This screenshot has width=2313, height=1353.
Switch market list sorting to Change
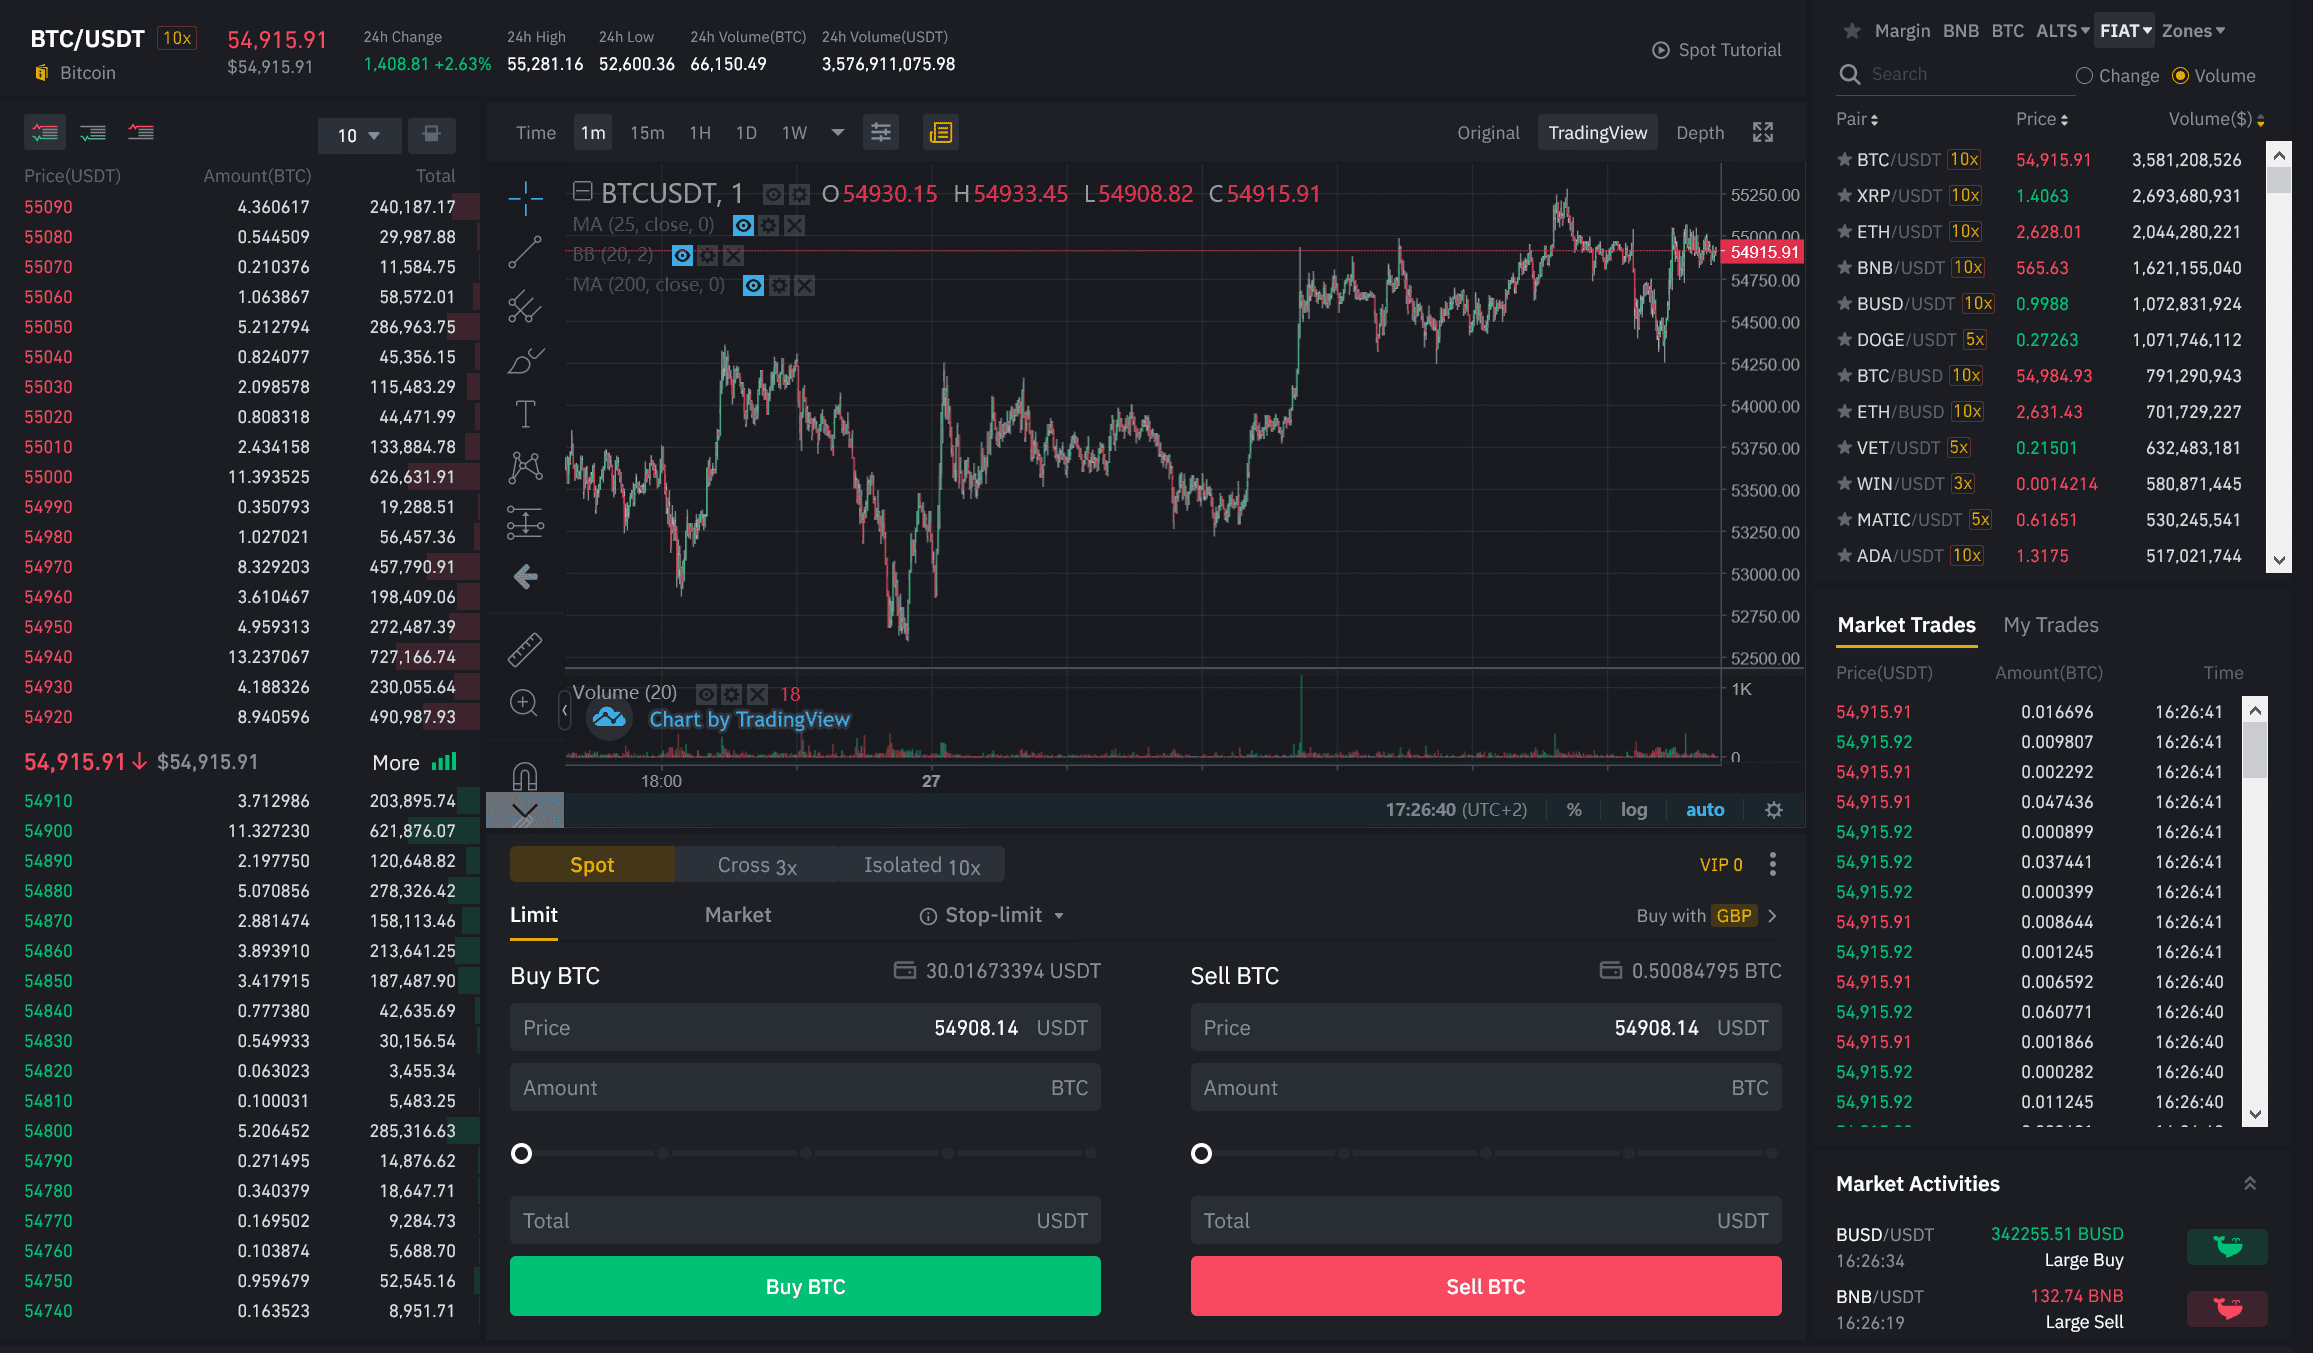point(2117,75)
